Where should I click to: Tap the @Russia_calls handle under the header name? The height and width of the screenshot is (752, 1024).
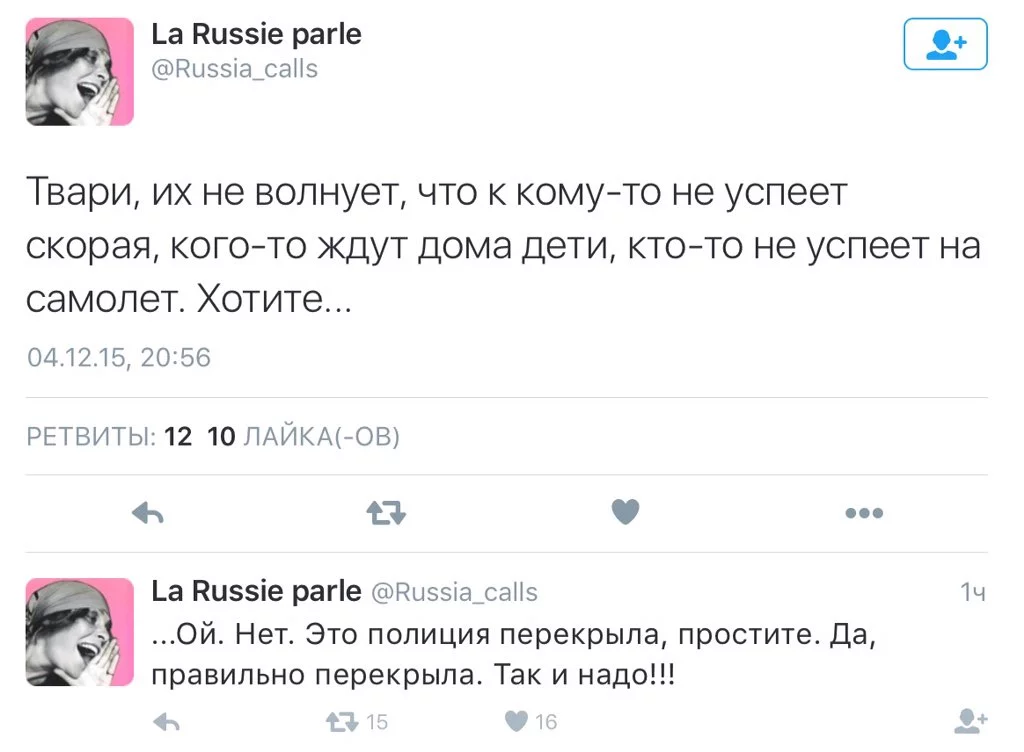(x=234, y=69)
